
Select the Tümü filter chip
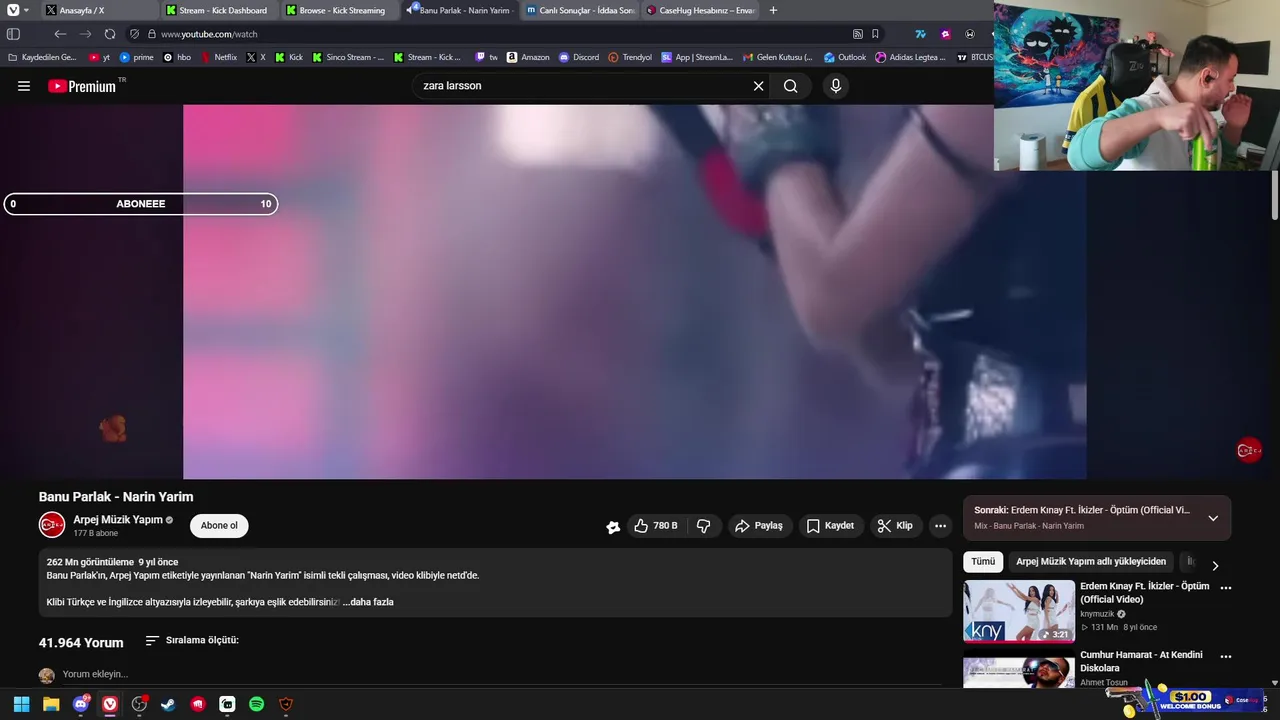click(x=983, y=562)
